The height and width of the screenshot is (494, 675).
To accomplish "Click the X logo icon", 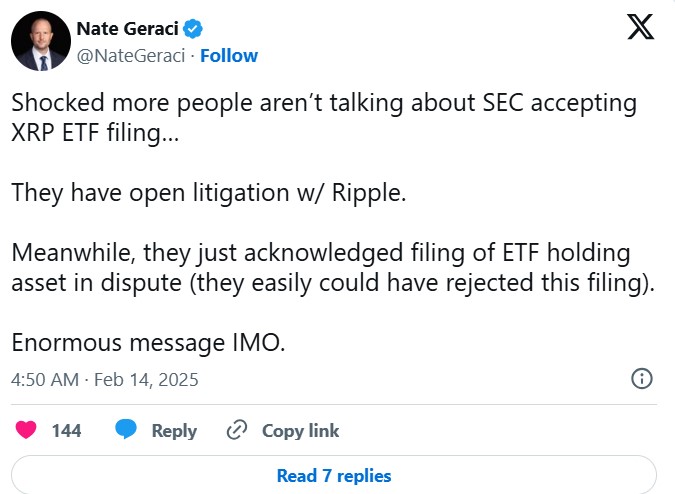I will [x=640, y=27].
